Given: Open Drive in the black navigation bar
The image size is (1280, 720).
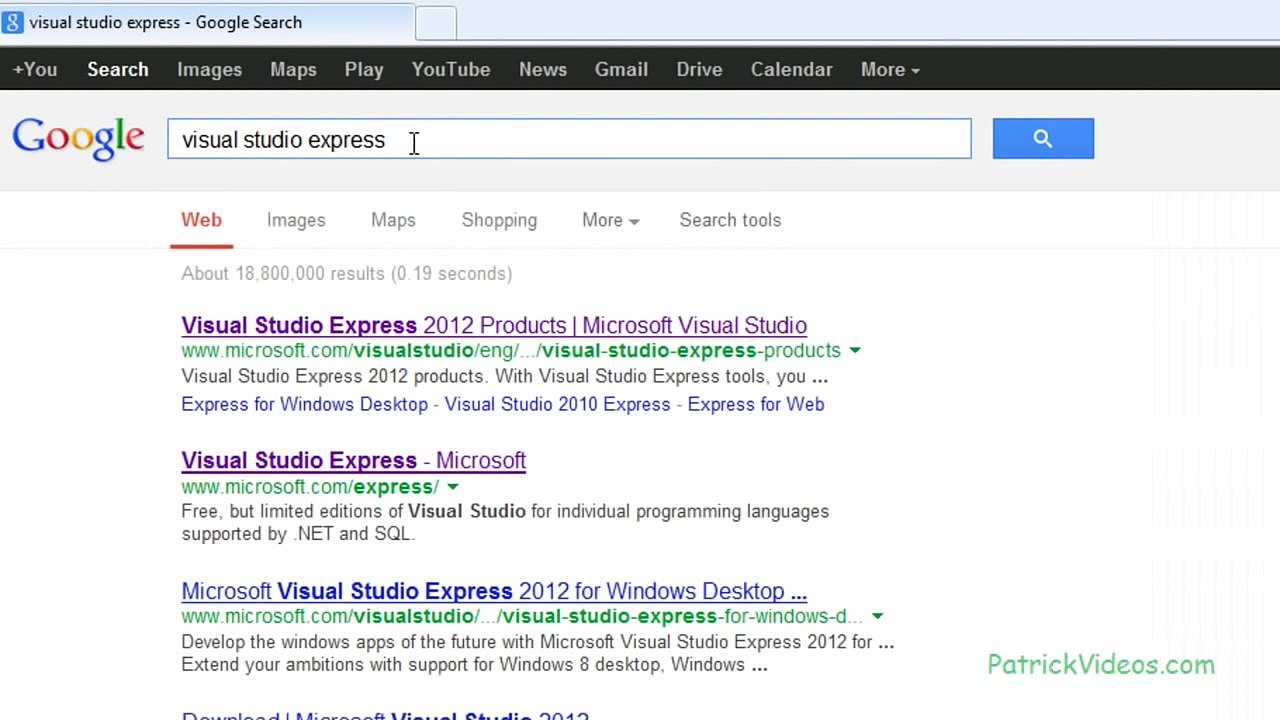Looking at the screenshot, I should click(699, 70).
